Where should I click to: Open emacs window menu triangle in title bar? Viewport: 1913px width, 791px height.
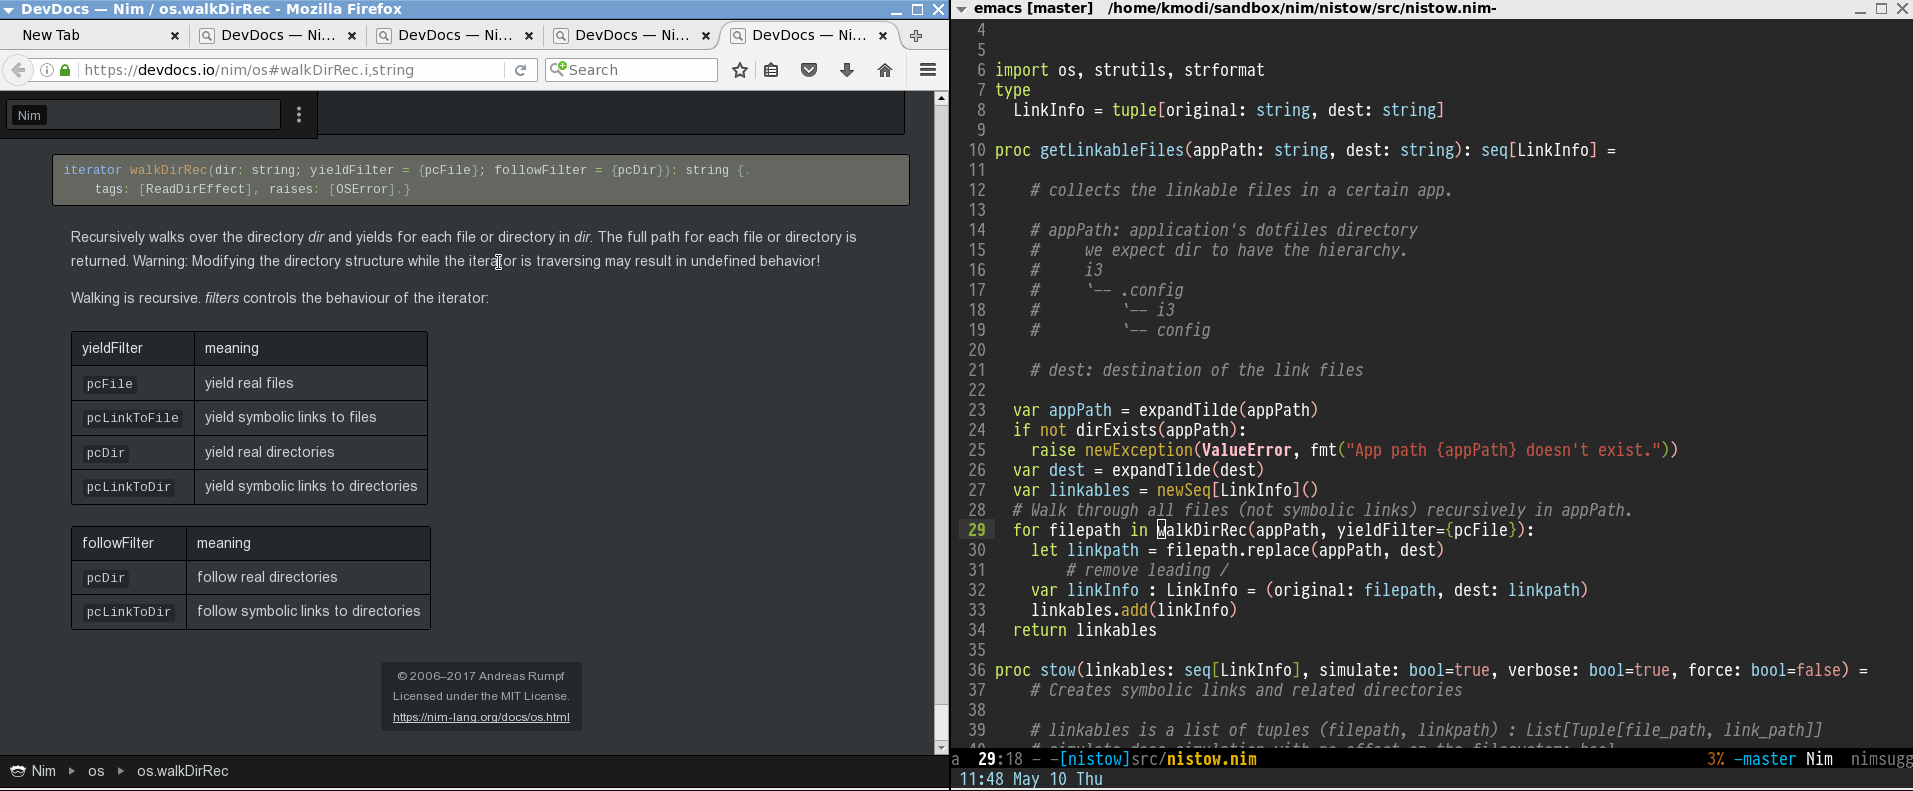(961, 9)
